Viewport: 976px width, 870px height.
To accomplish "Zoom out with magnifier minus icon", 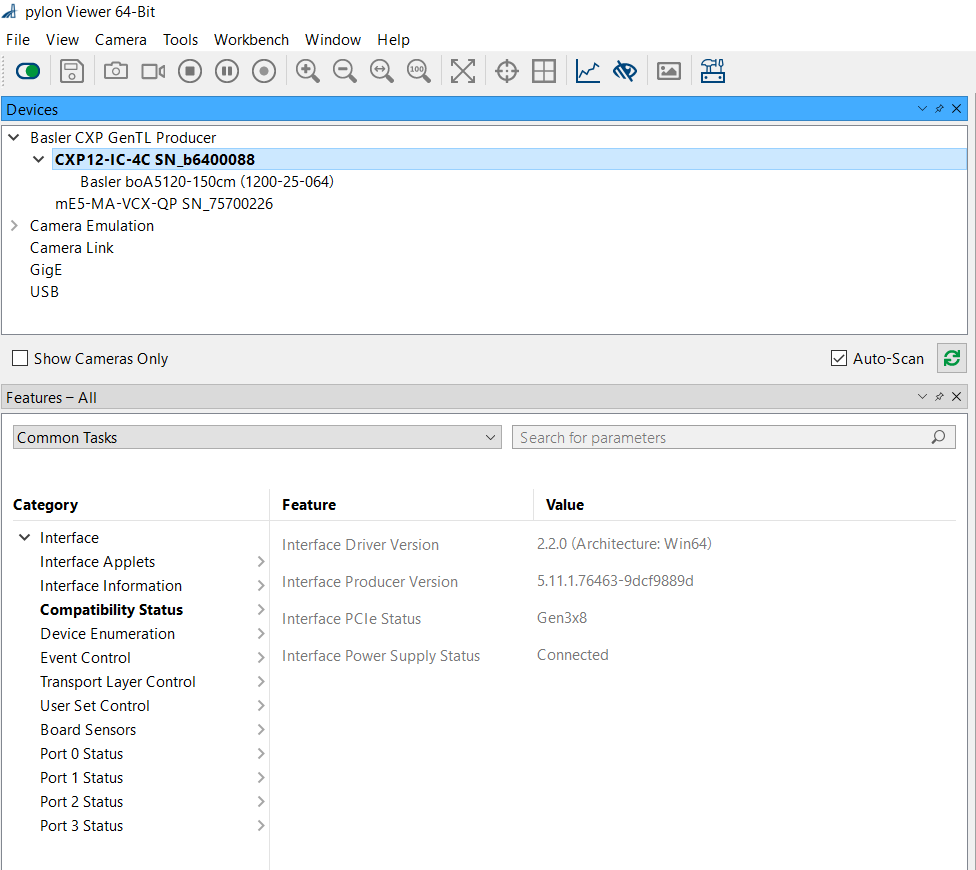I will click(344, 71).
